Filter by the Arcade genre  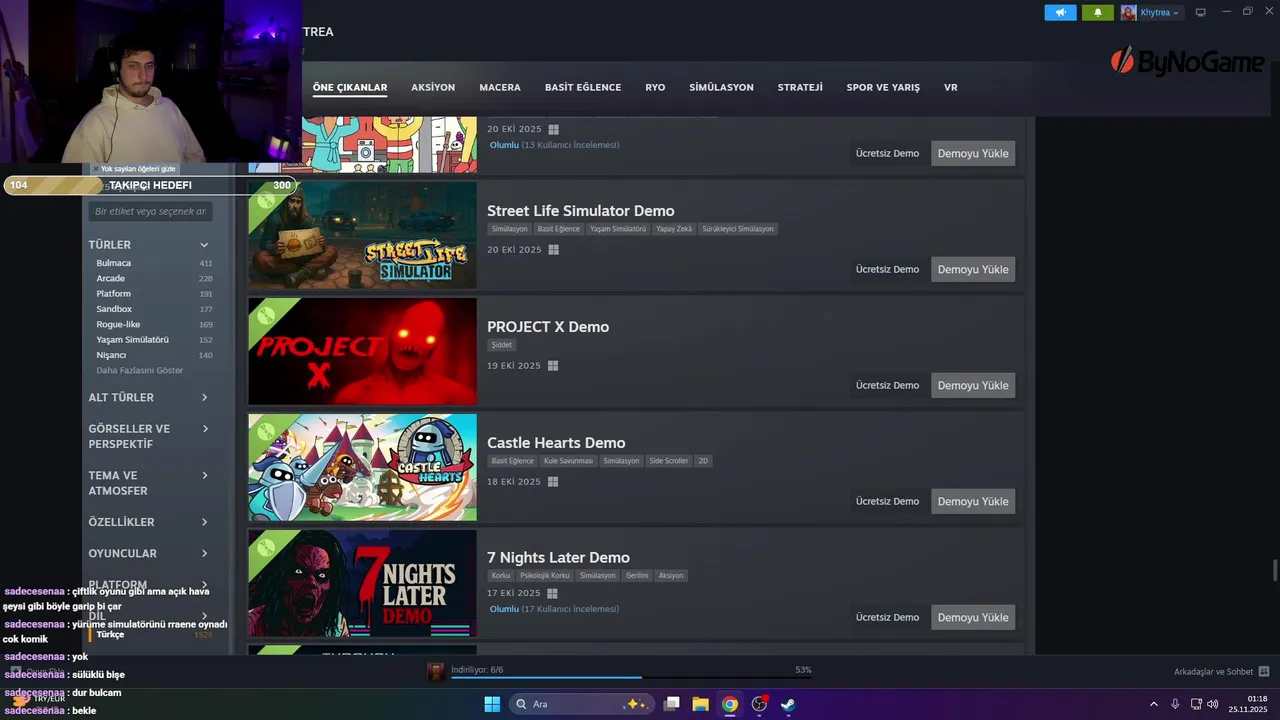coord(110,278)
